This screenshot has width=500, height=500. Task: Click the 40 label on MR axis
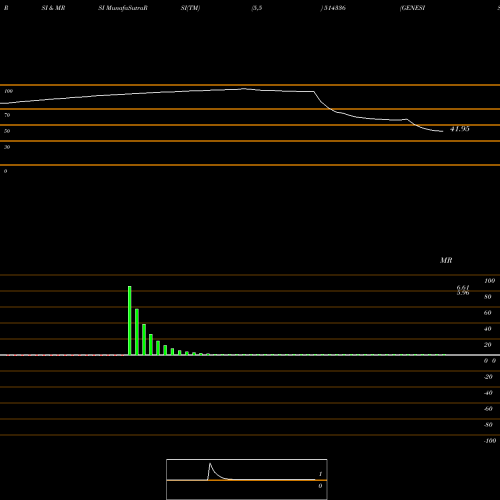(488, 329)
